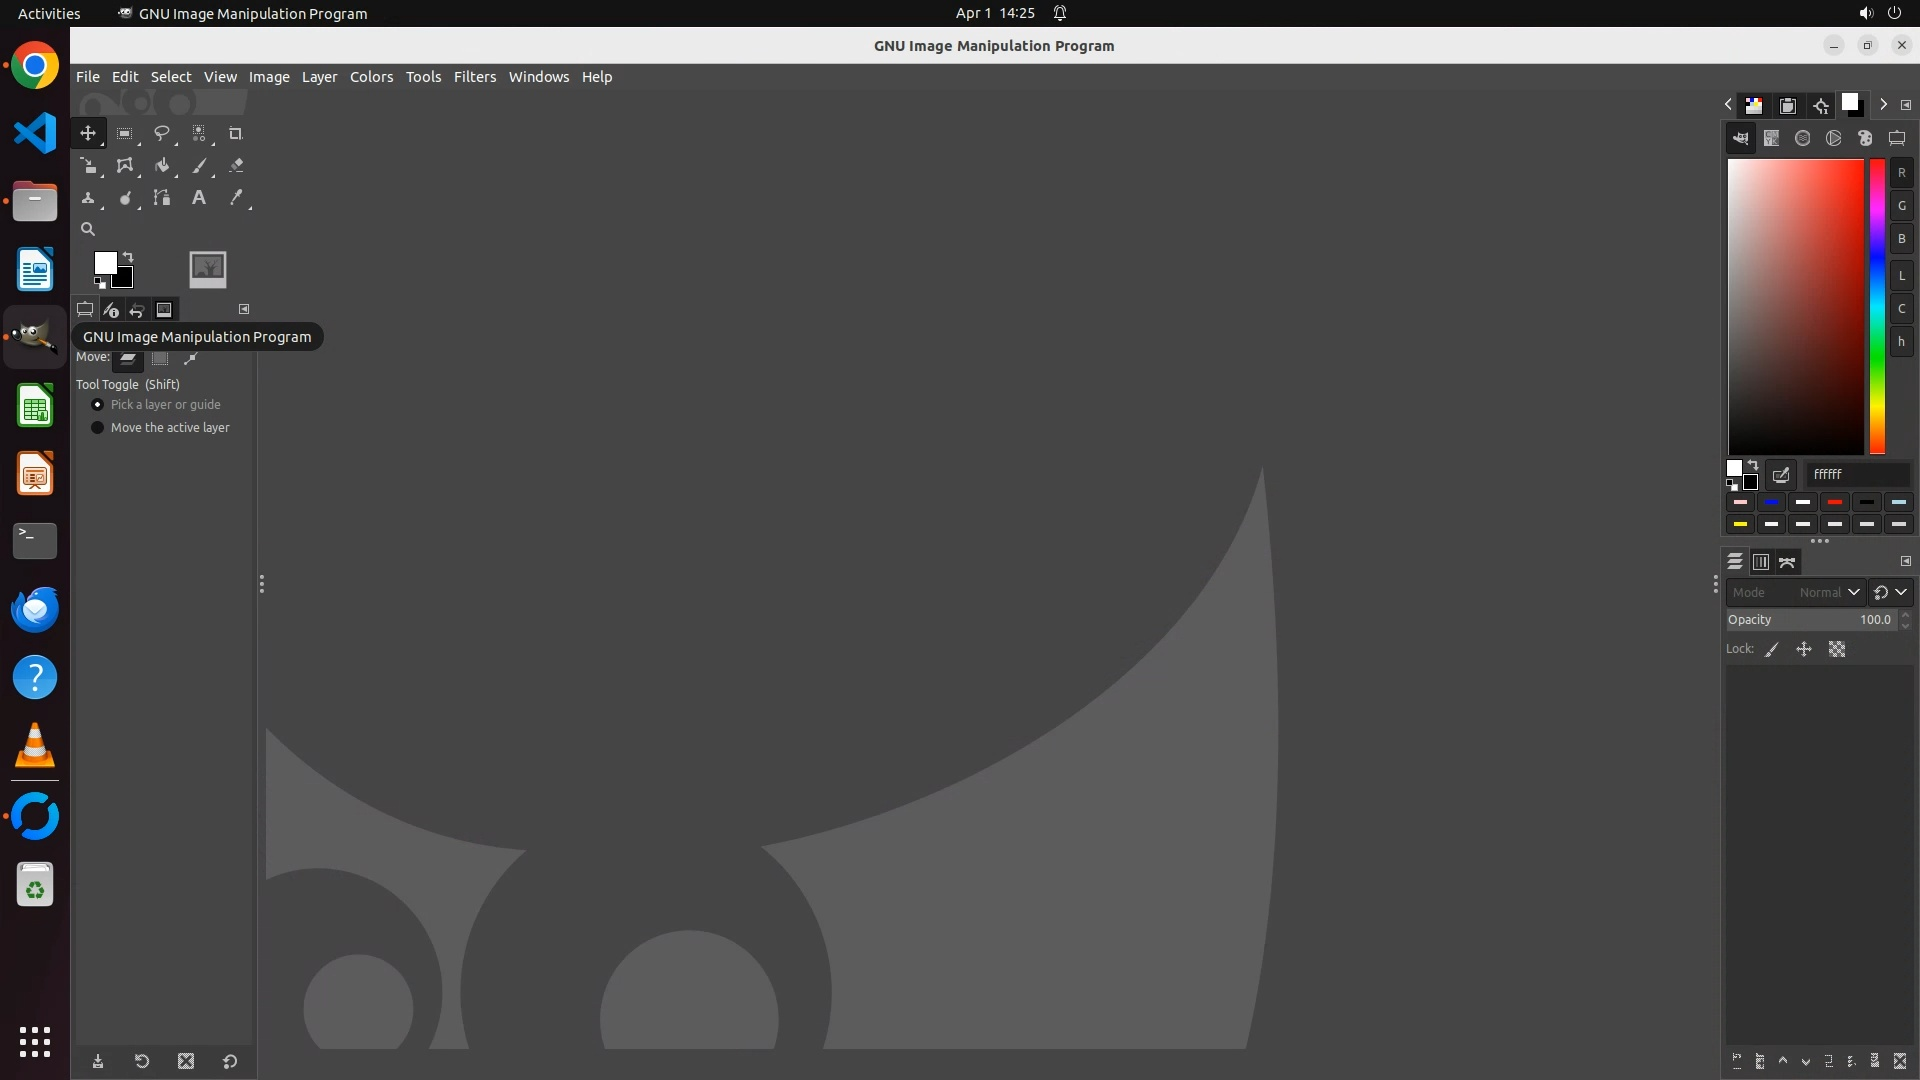Switch to the Channels tab
Image resolution: width=1920 pixels, height=1080 pixels.
(x=1761, y=562)
